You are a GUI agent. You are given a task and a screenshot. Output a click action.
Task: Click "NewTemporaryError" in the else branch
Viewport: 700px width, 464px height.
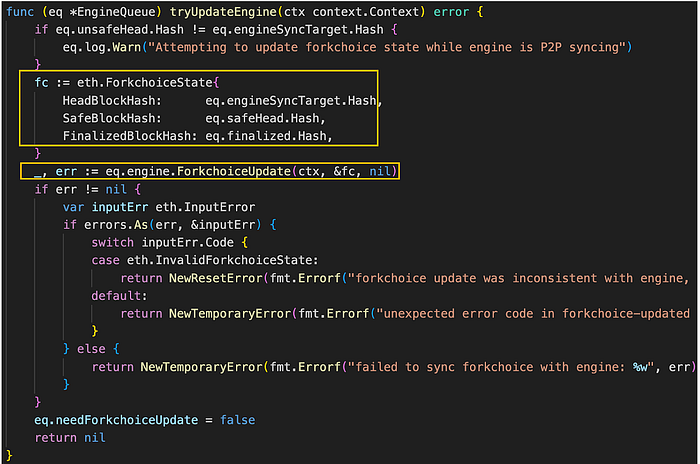point(202,368)
